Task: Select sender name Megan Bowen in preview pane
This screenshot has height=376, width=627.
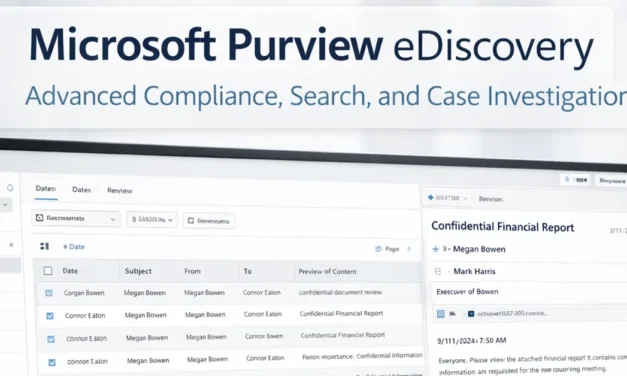Action: tap(479, 249)
